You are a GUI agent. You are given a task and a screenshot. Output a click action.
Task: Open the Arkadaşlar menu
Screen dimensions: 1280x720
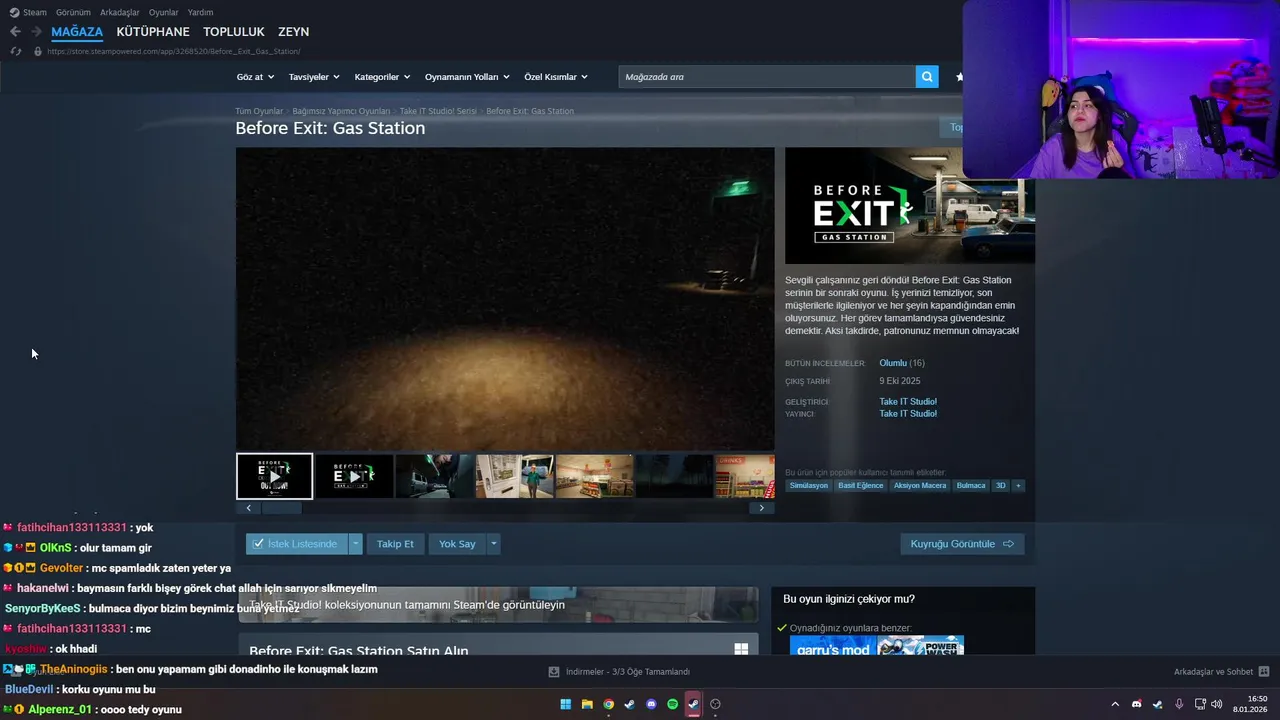tap(120, 12)
